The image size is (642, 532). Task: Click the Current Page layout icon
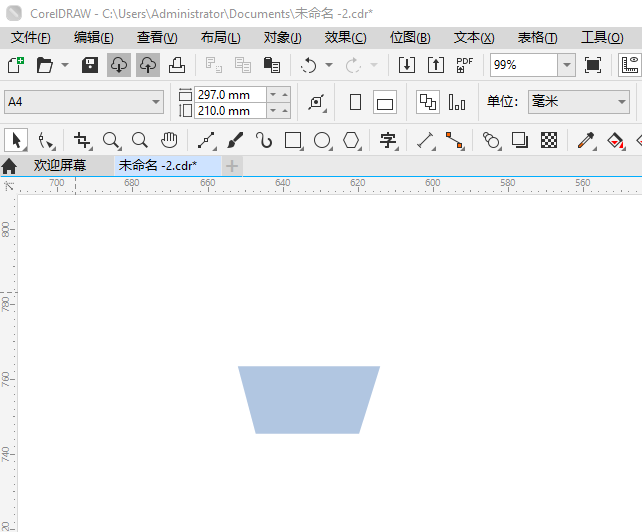pos(457,102)
